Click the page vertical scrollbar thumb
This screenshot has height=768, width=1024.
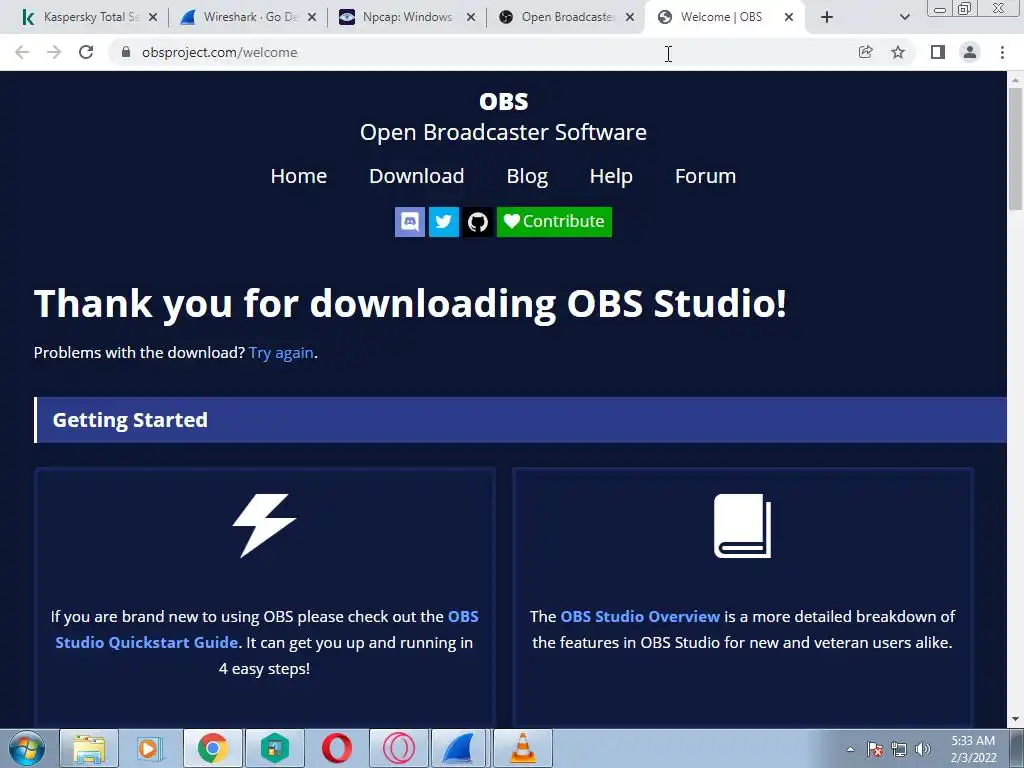coord(1015,149)
